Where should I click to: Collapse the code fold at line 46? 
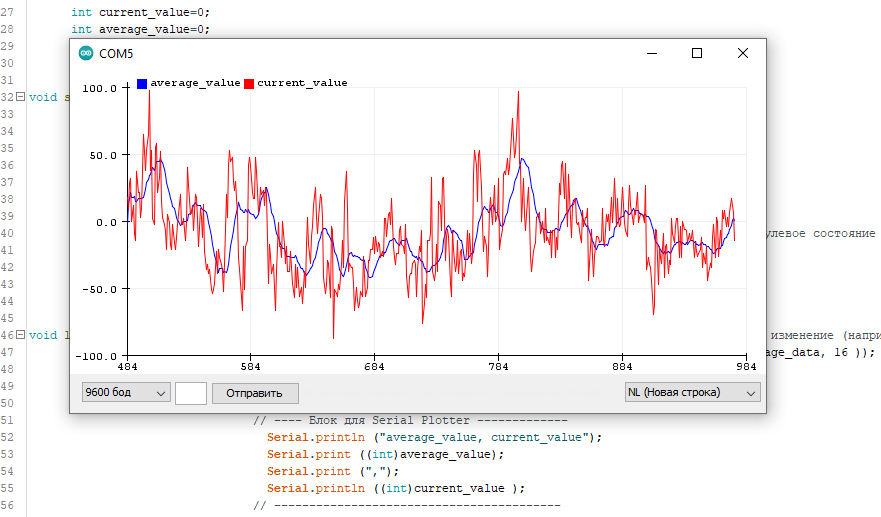tap(20, 335)
